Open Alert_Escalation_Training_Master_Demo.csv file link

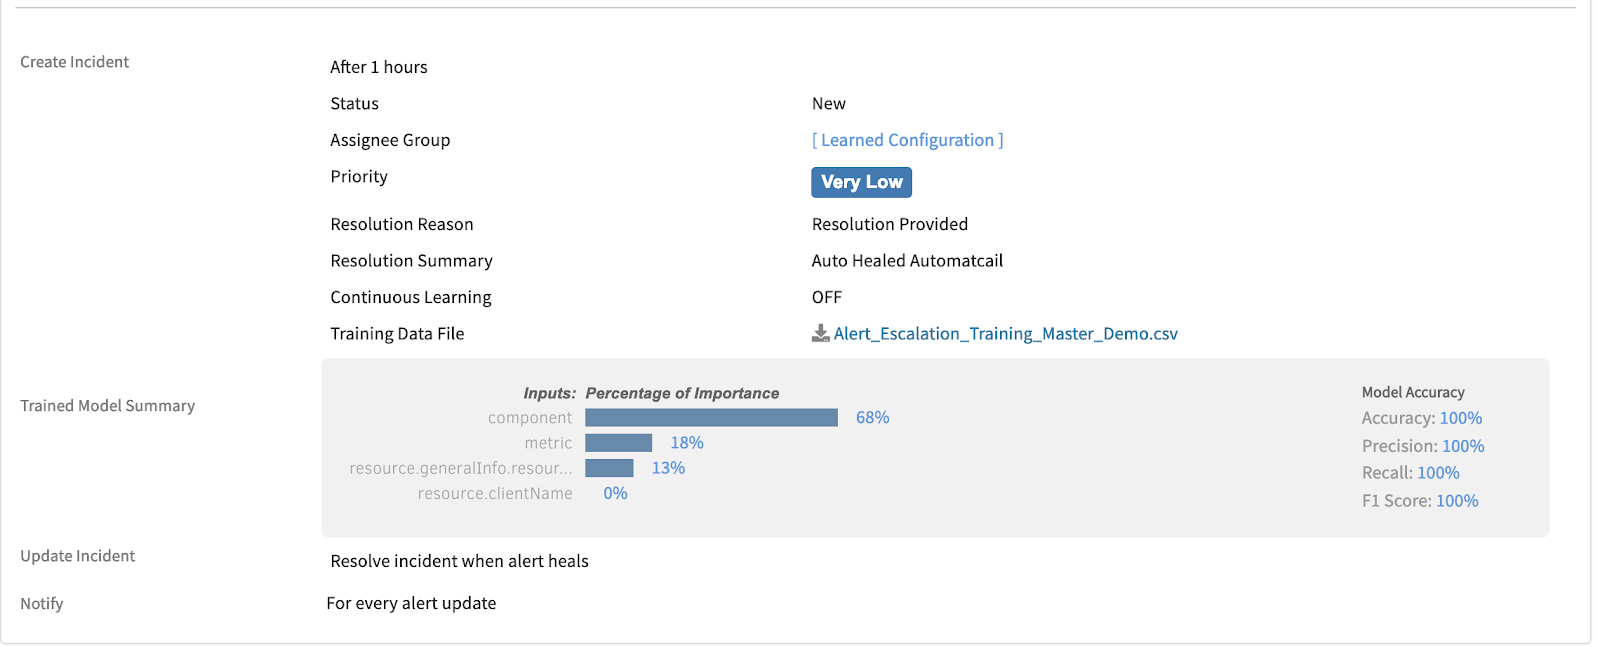click(1005, 334)
